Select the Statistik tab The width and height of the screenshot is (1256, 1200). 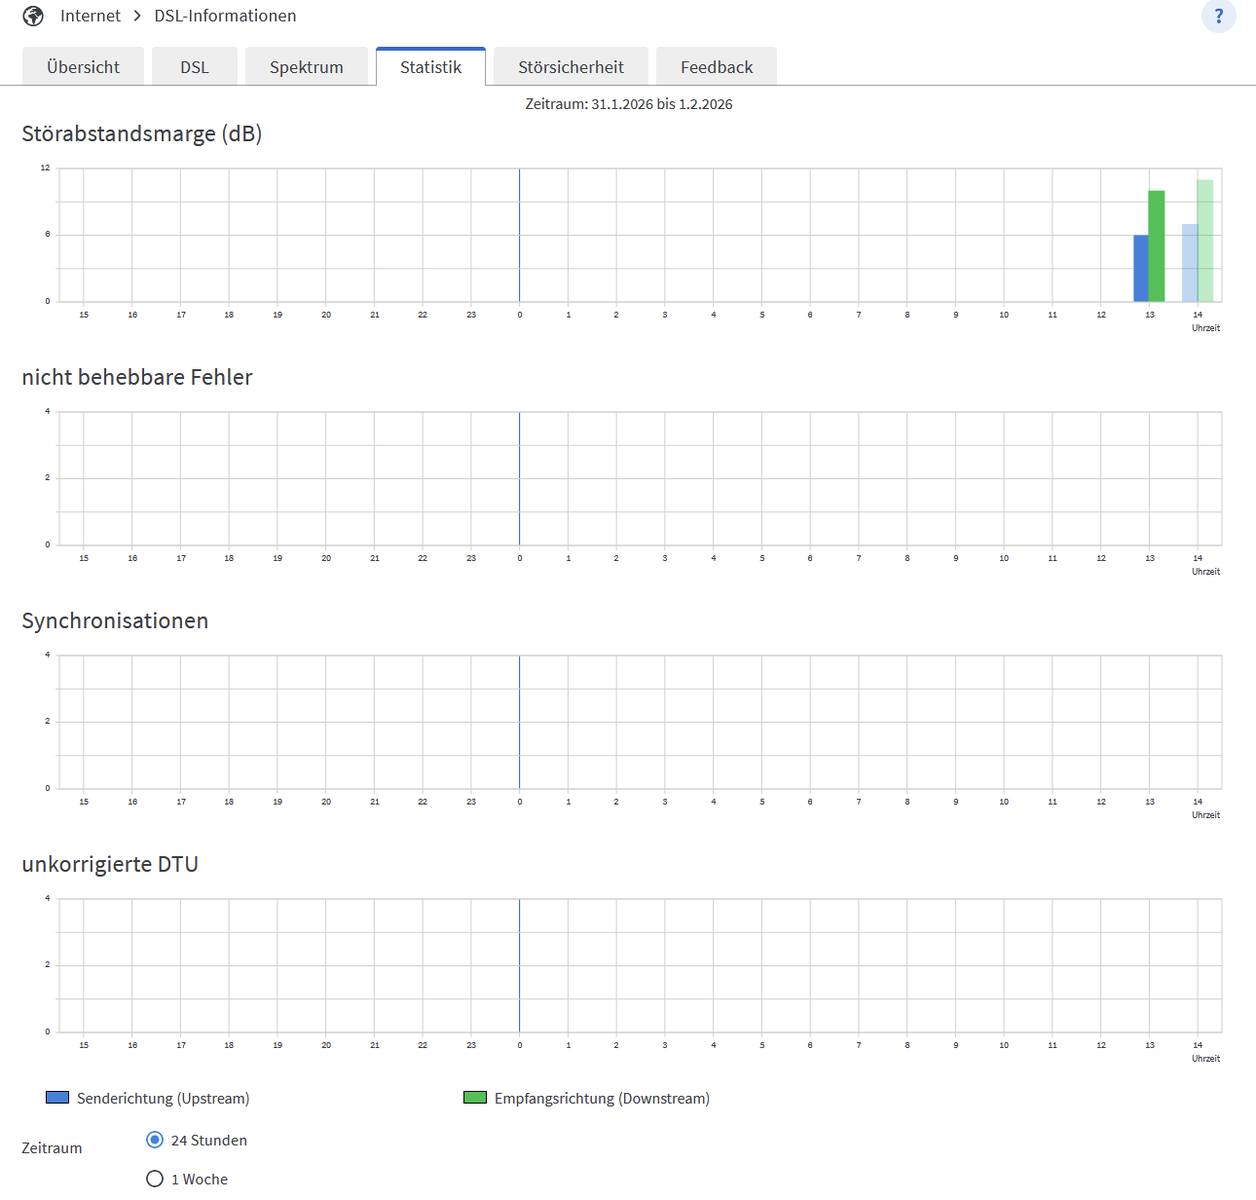coord(431,67)
